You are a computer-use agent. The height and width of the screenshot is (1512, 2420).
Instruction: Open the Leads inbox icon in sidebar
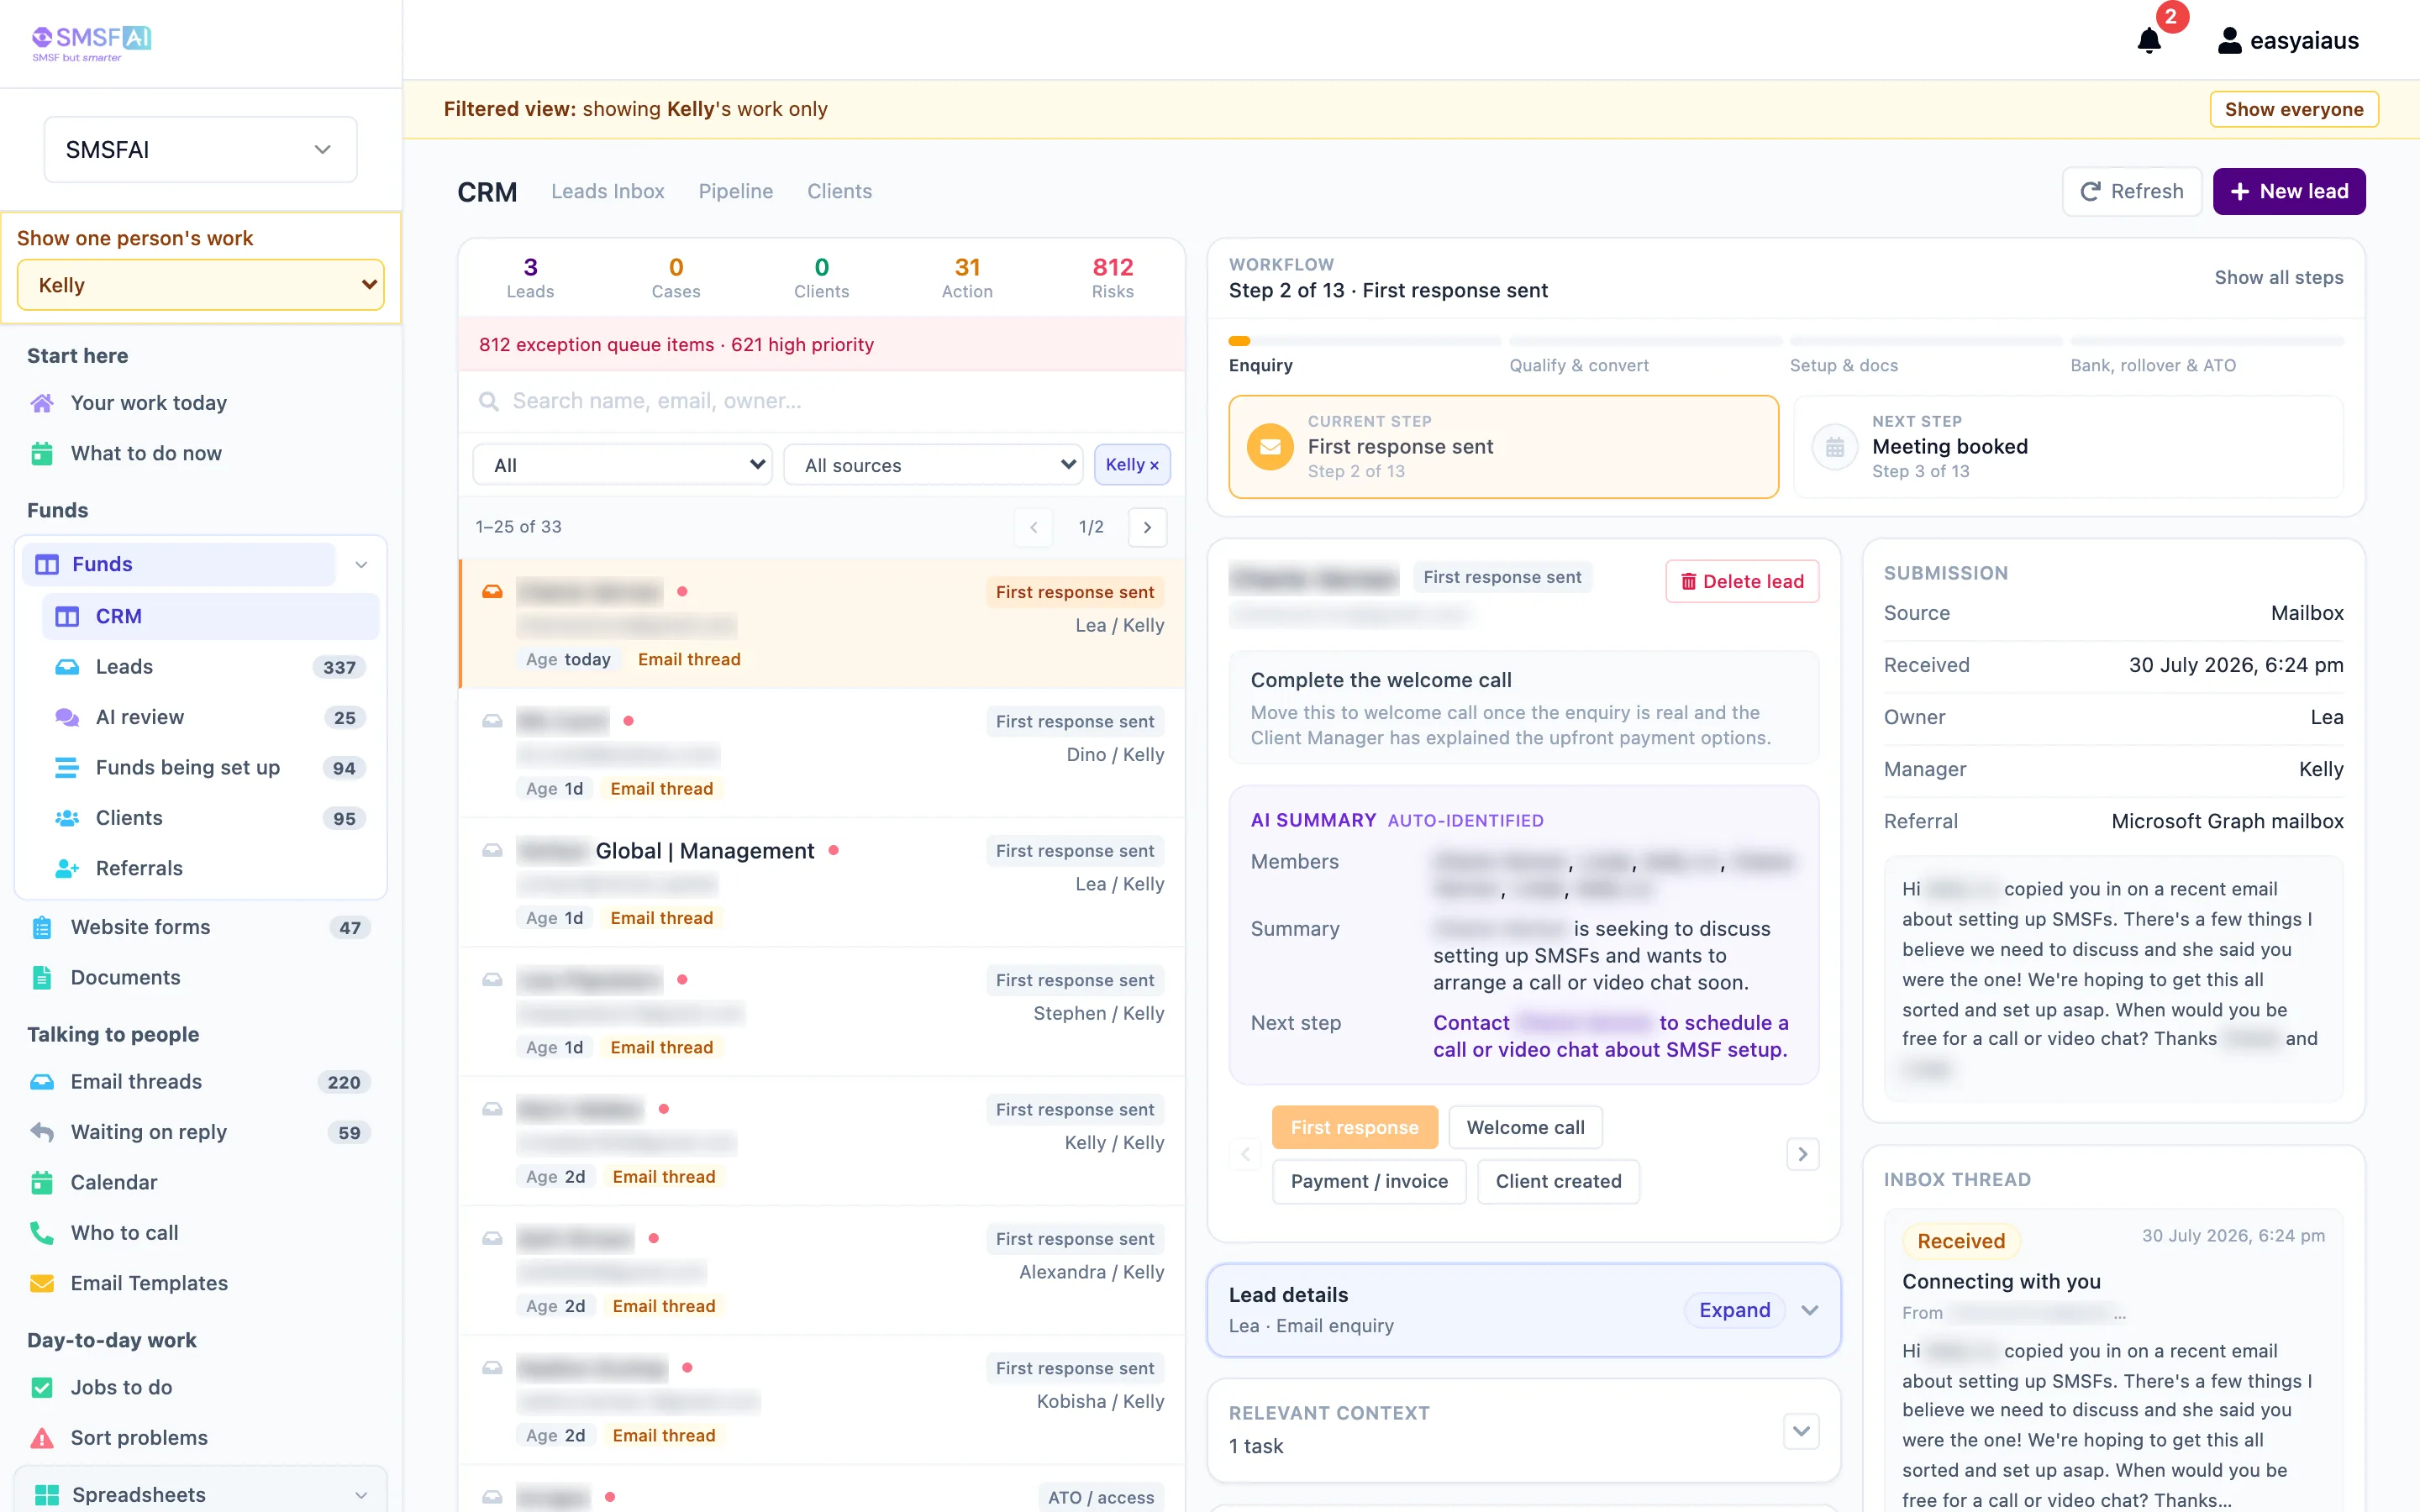(x=67, y=667)
